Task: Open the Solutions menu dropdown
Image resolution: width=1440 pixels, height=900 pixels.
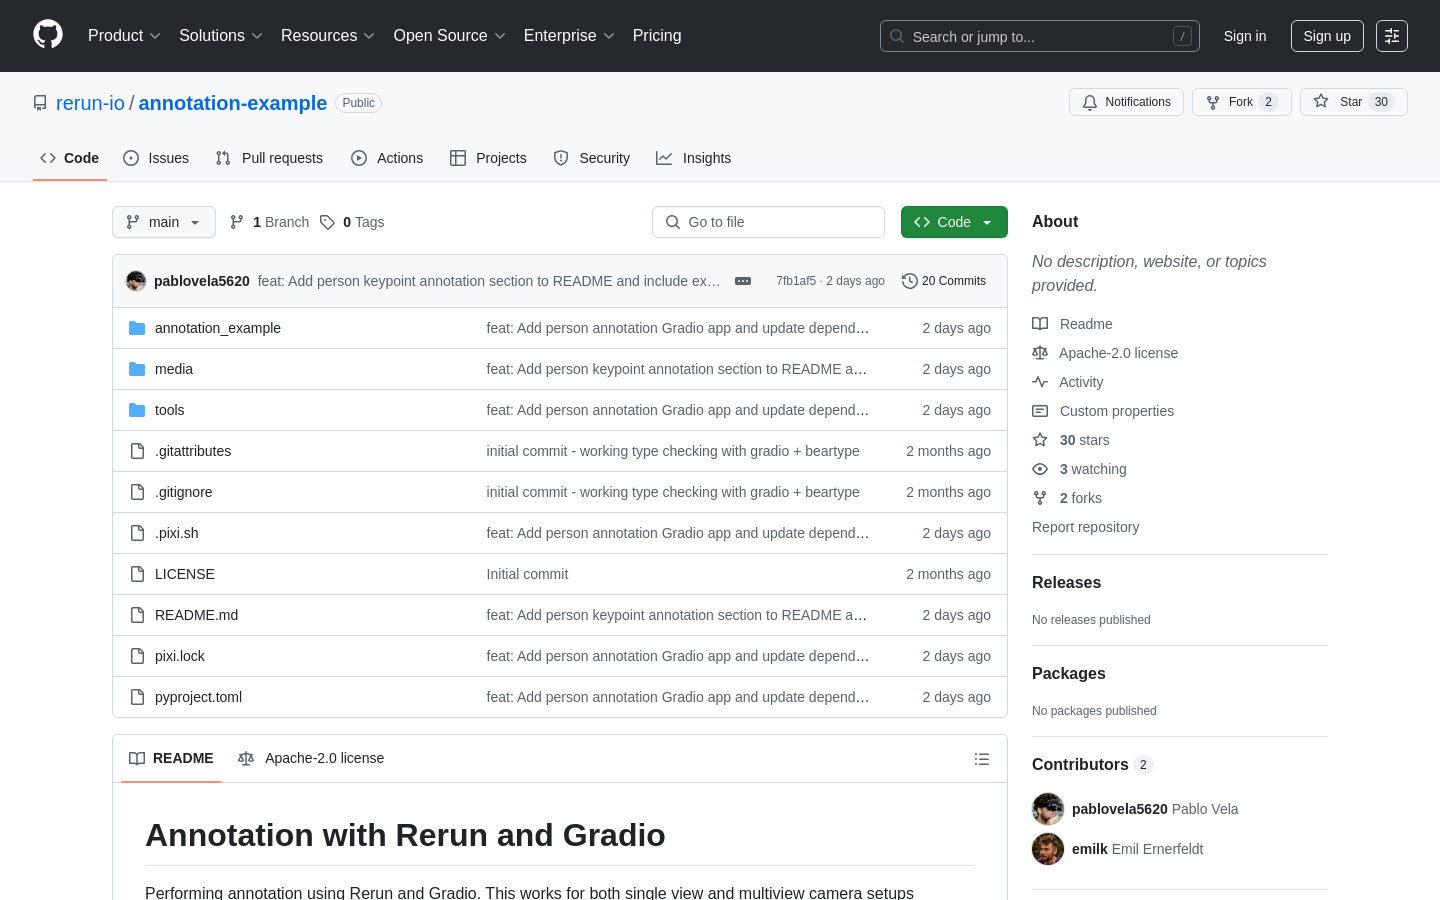Action: (x=221, y=36)
